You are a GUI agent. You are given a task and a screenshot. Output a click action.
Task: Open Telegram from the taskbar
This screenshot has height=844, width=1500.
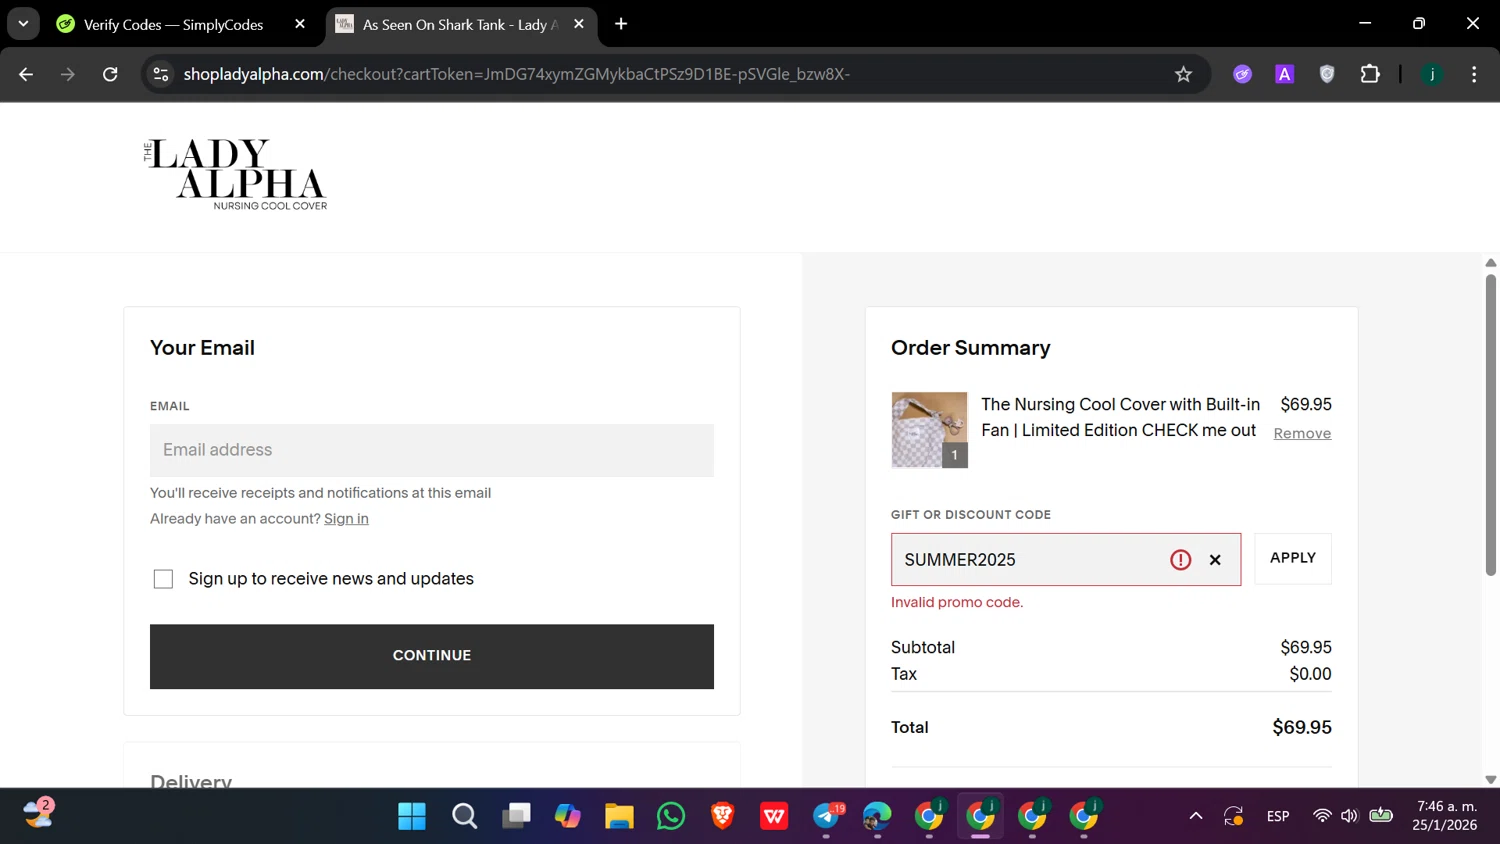click(827, 817)
